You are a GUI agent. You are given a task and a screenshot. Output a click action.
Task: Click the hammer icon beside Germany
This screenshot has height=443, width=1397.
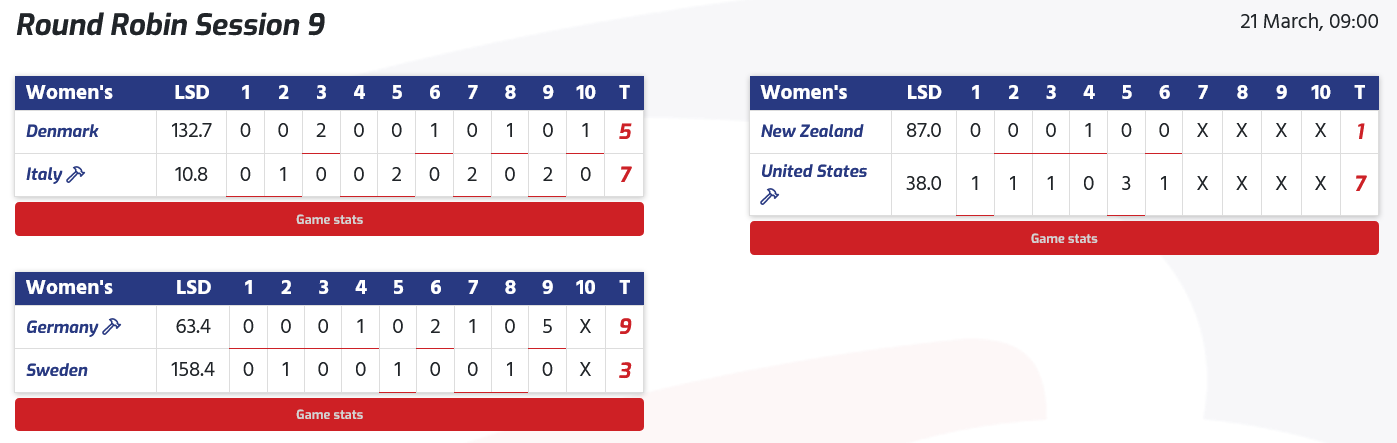[111, 327]
